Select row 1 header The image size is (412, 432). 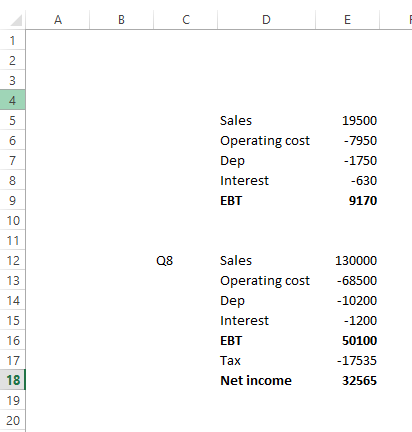pyautogui.click(x=12, y=40)
